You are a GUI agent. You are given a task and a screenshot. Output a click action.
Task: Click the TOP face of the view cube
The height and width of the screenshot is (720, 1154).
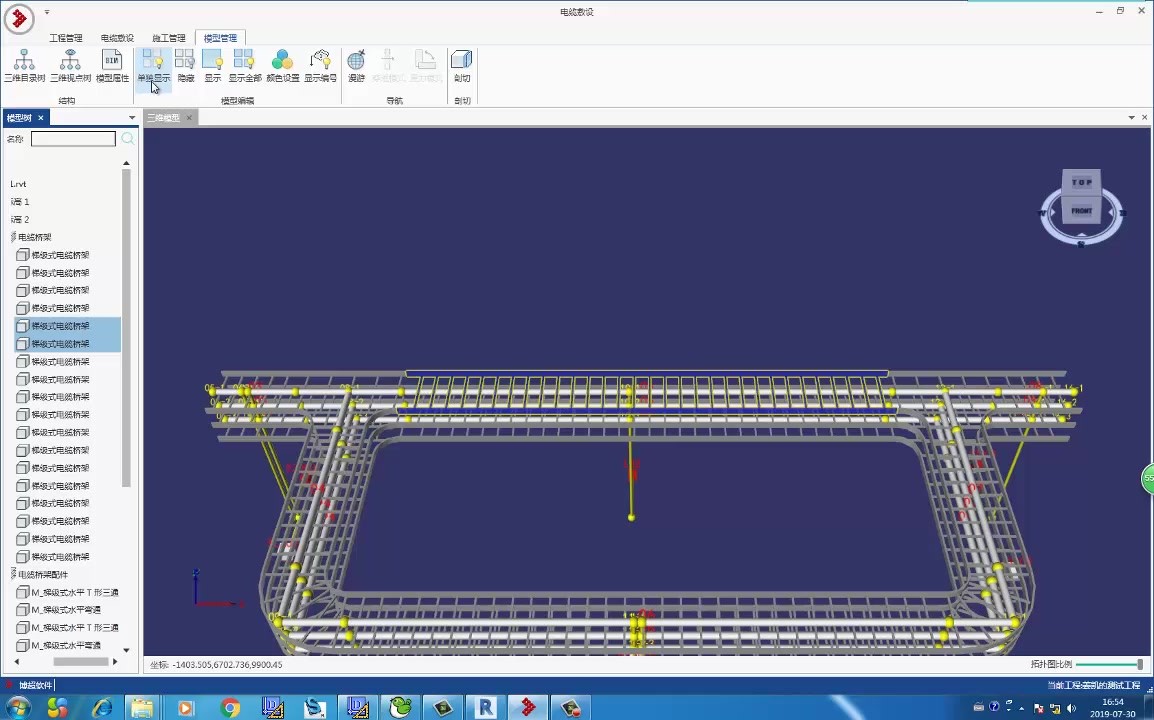1081,182
